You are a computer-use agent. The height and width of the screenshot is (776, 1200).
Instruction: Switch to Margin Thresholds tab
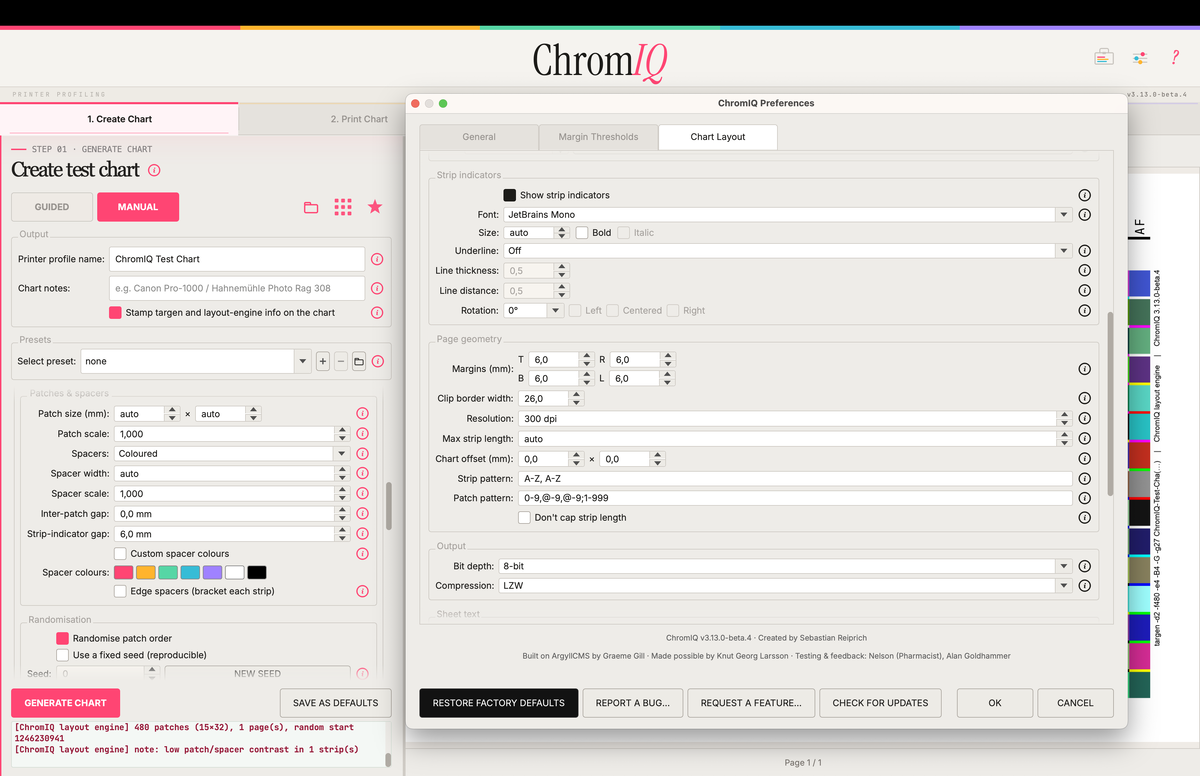click(x=598, y=137)
